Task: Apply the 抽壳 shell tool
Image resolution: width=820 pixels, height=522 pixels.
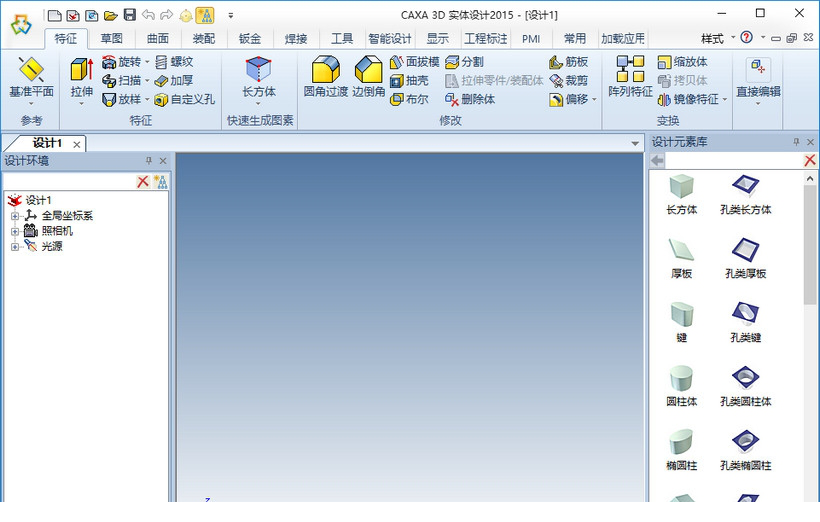Action: tap(409, 81)
